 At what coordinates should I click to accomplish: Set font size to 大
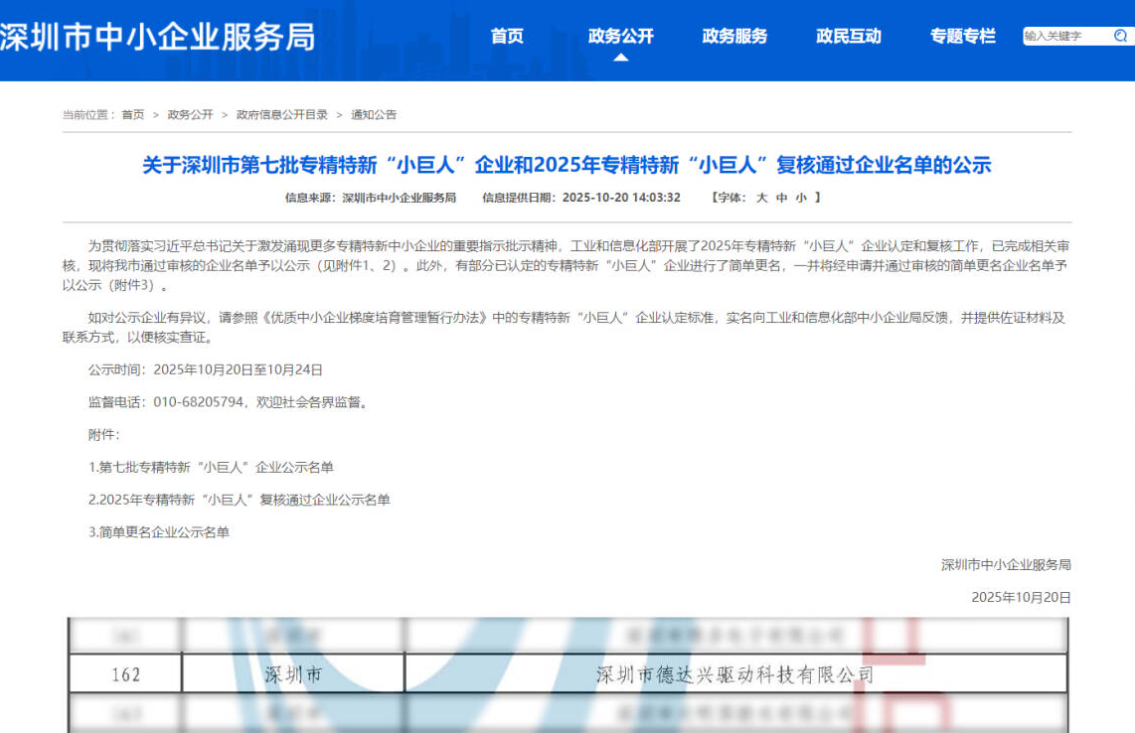point(761,198)
